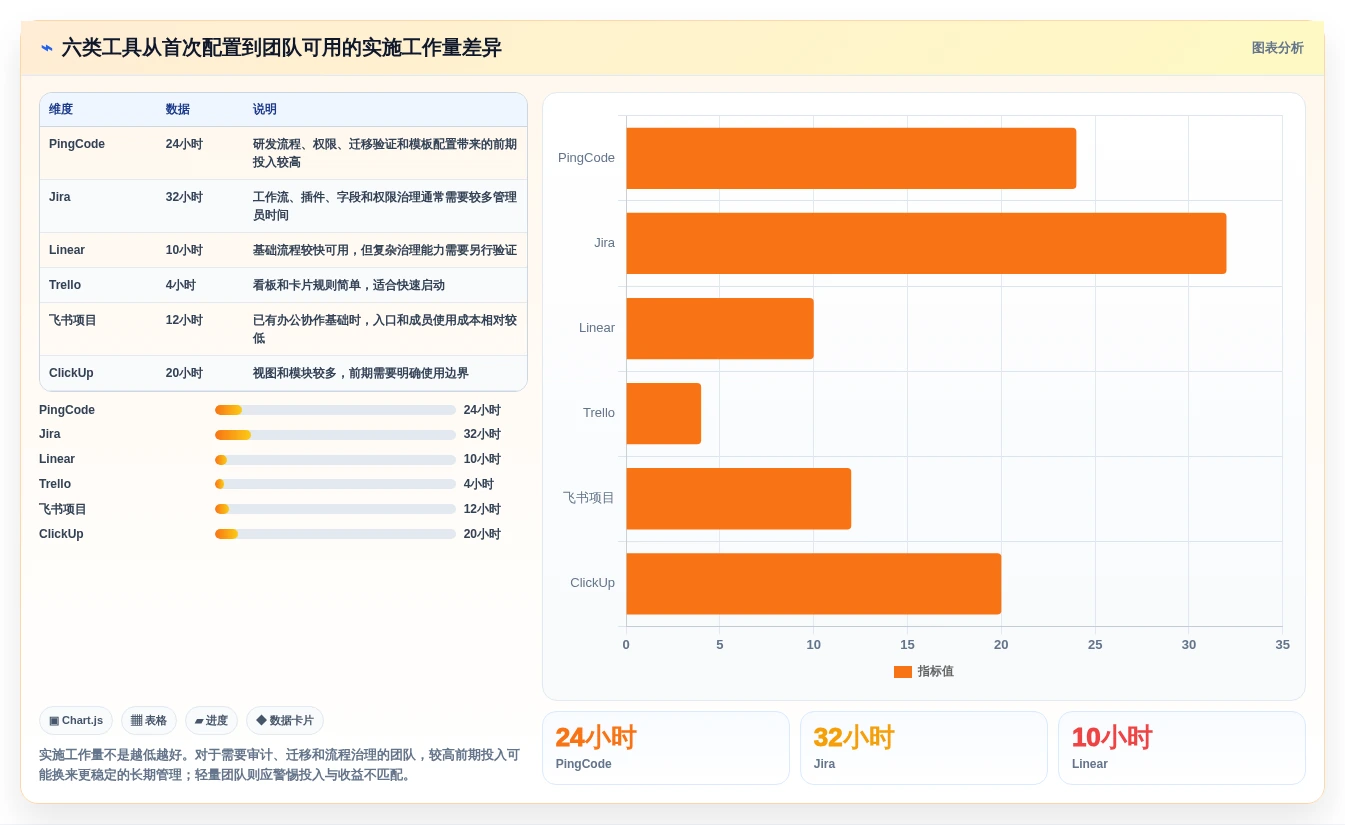
Task: Click Jira cell in the table
Action: 60,197
